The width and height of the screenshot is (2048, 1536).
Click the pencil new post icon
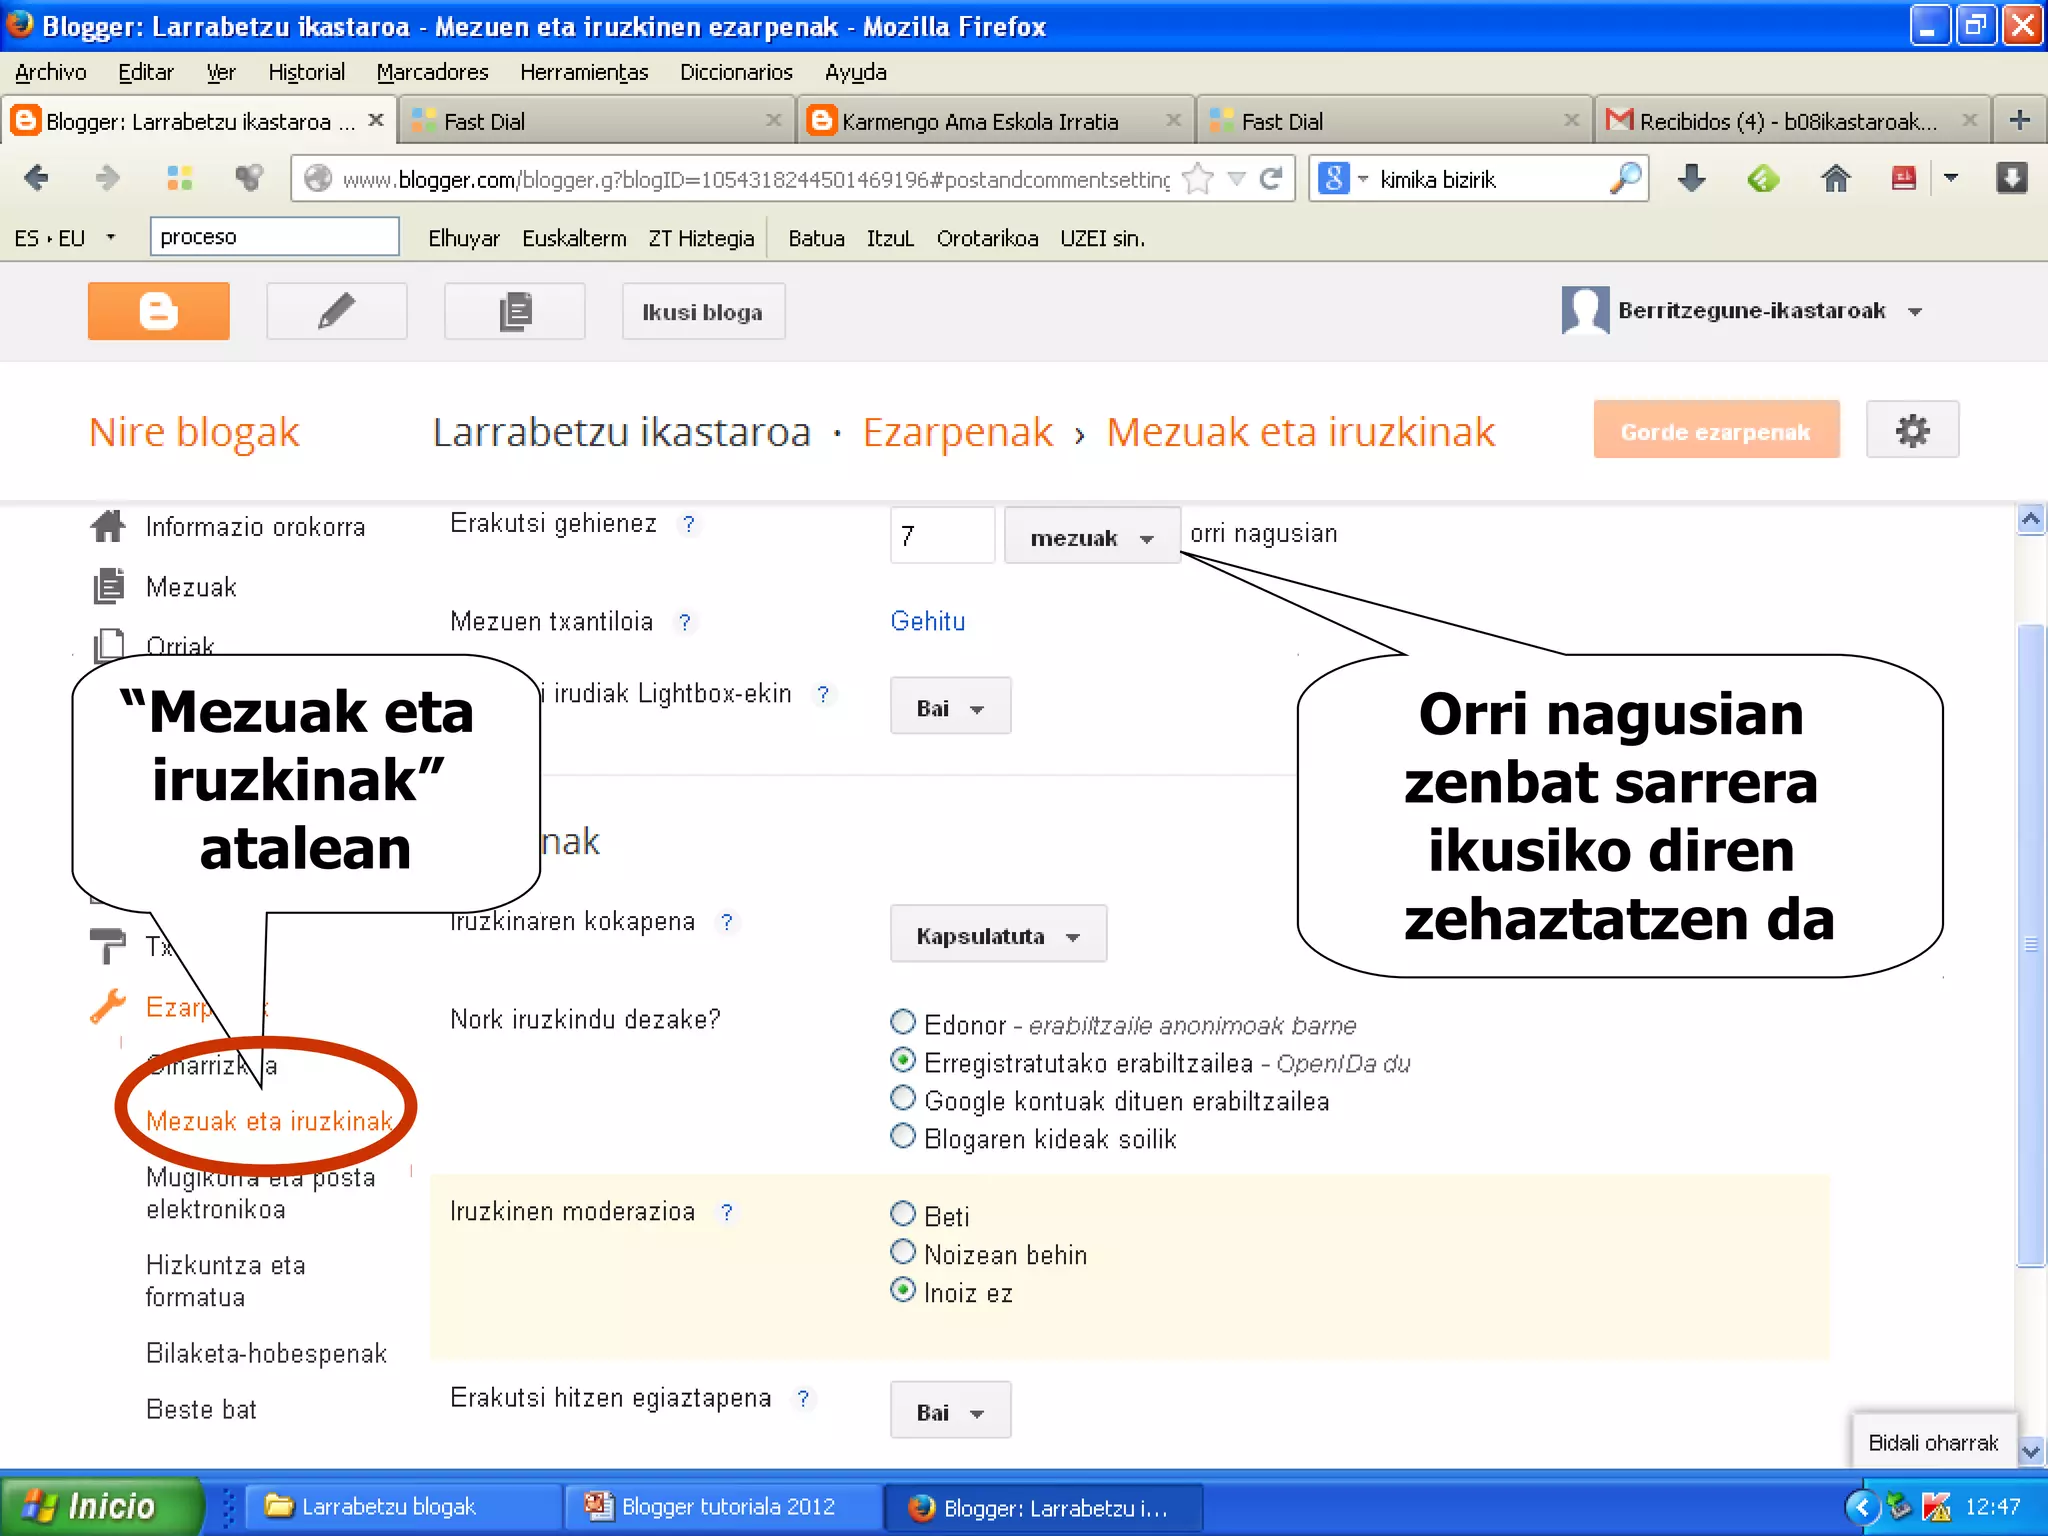[x=336, y=311]
